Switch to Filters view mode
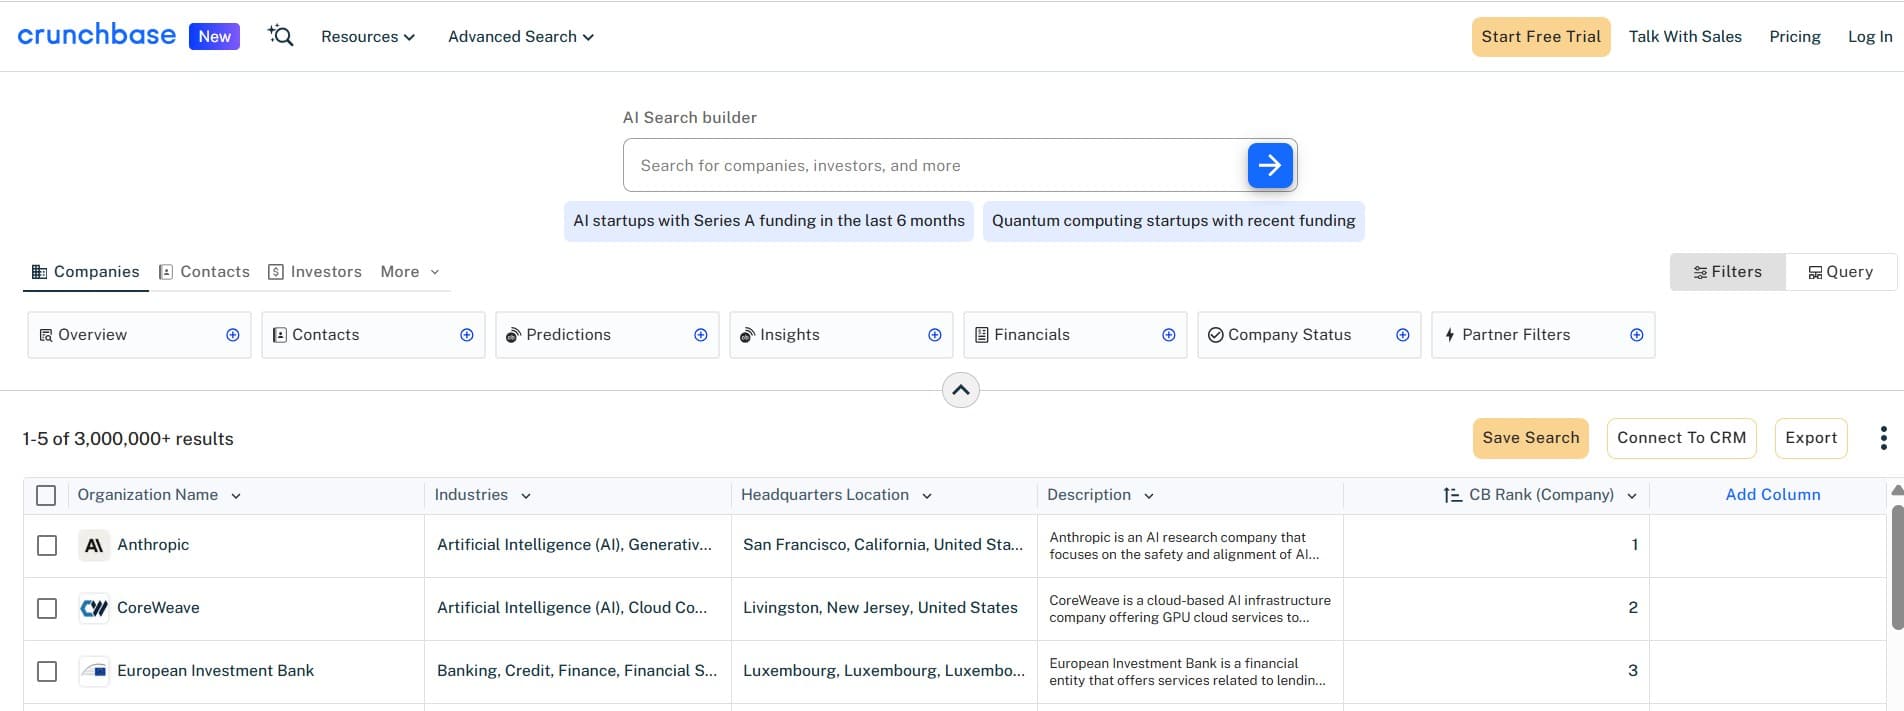 click(x=1728, y=272)
